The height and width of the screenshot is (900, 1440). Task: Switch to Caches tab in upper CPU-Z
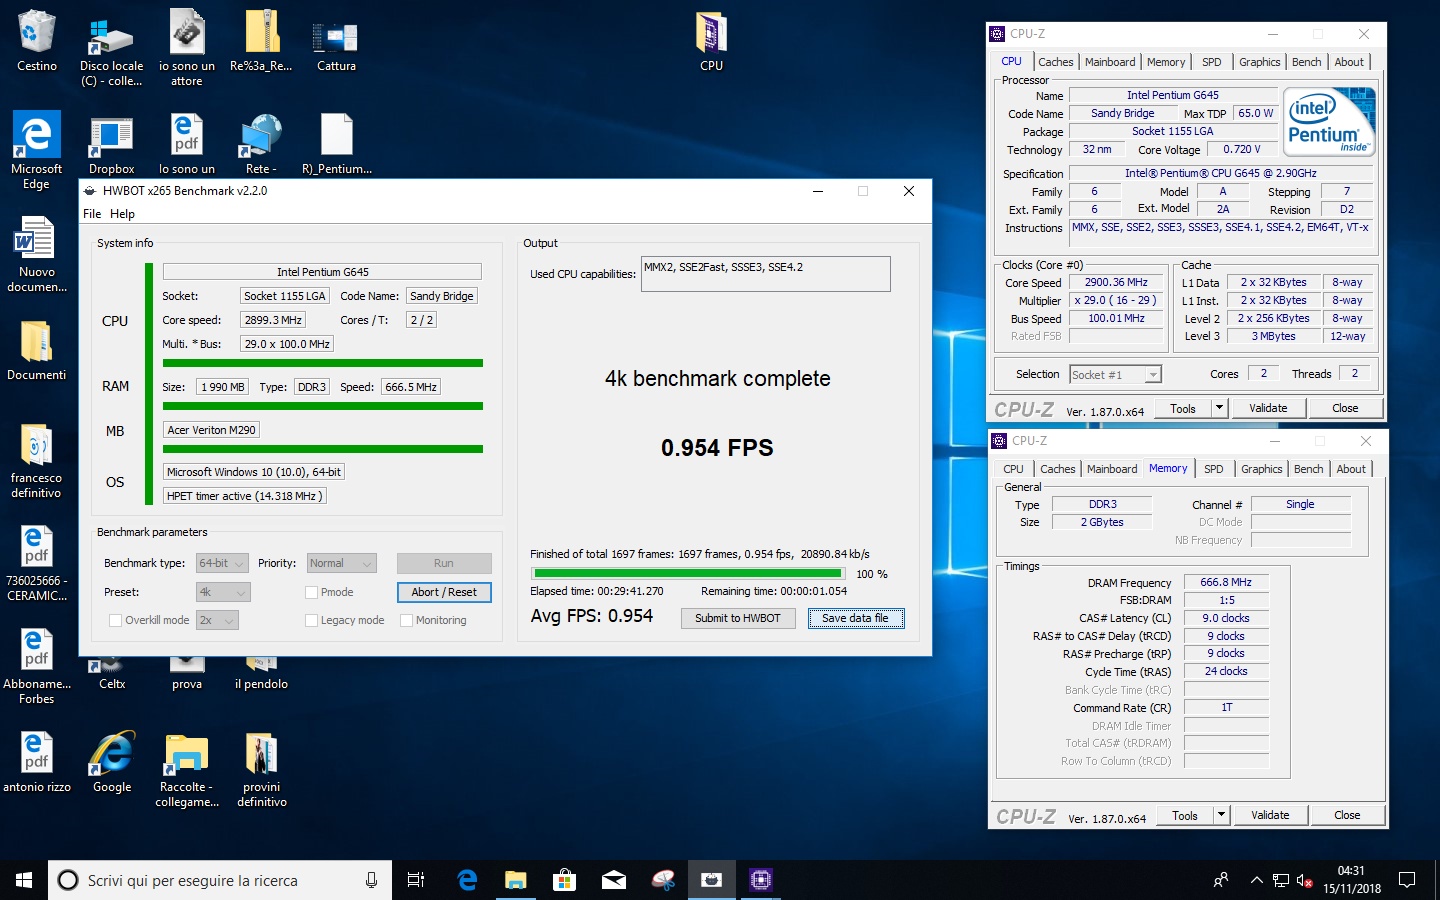point(1055,62)
